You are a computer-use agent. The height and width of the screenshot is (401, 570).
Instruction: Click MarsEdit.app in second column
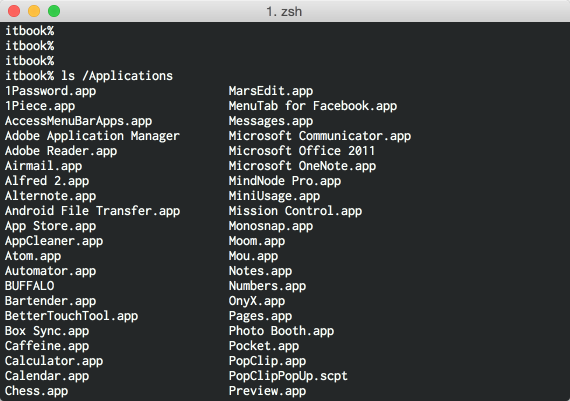271,91
